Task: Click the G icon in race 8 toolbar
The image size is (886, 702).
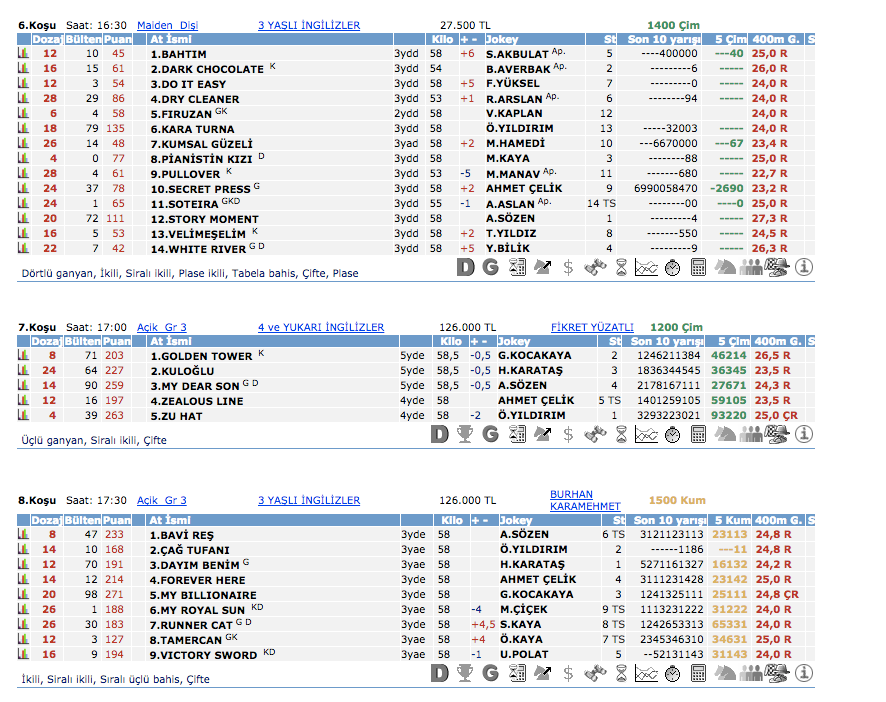Action: 490,674
